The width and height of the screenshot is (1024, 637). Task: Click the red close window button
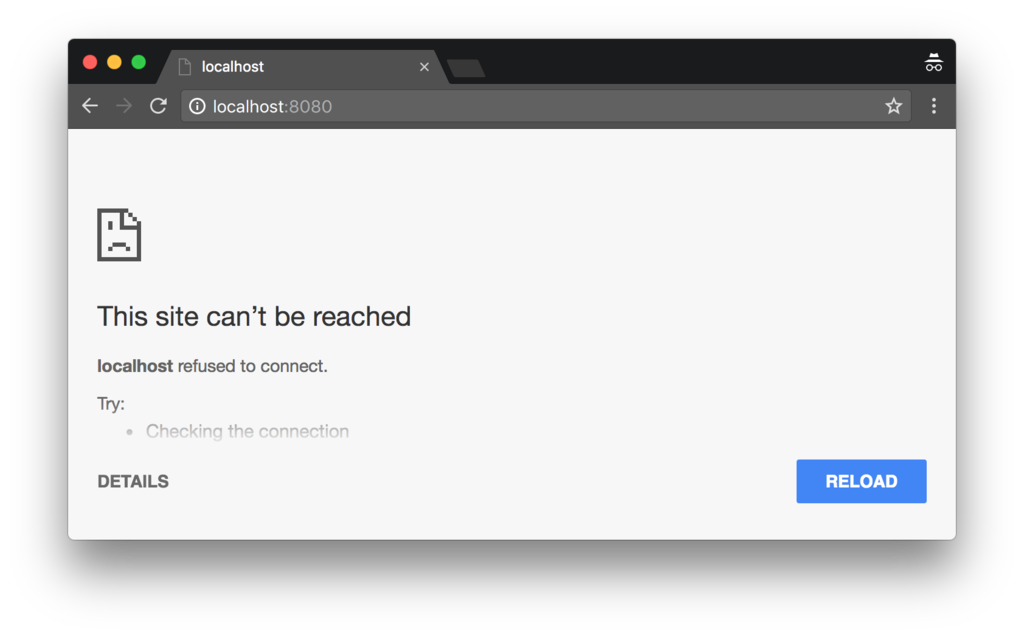point(90,62)
